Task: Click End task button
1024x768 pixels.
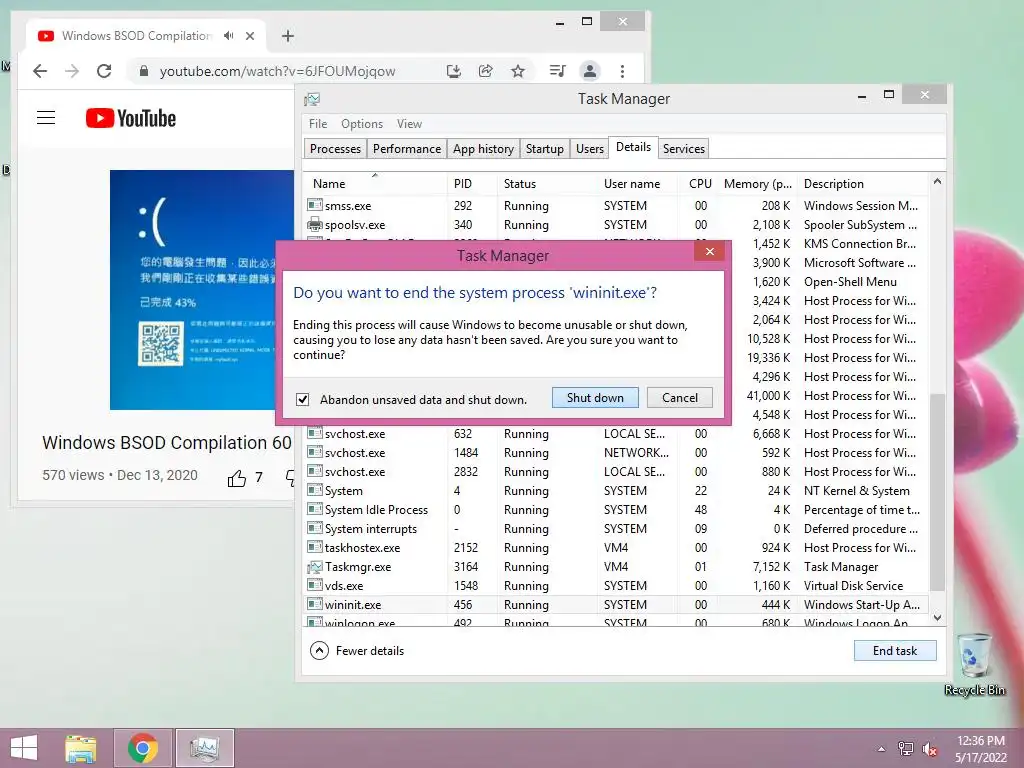Action: 895,651
